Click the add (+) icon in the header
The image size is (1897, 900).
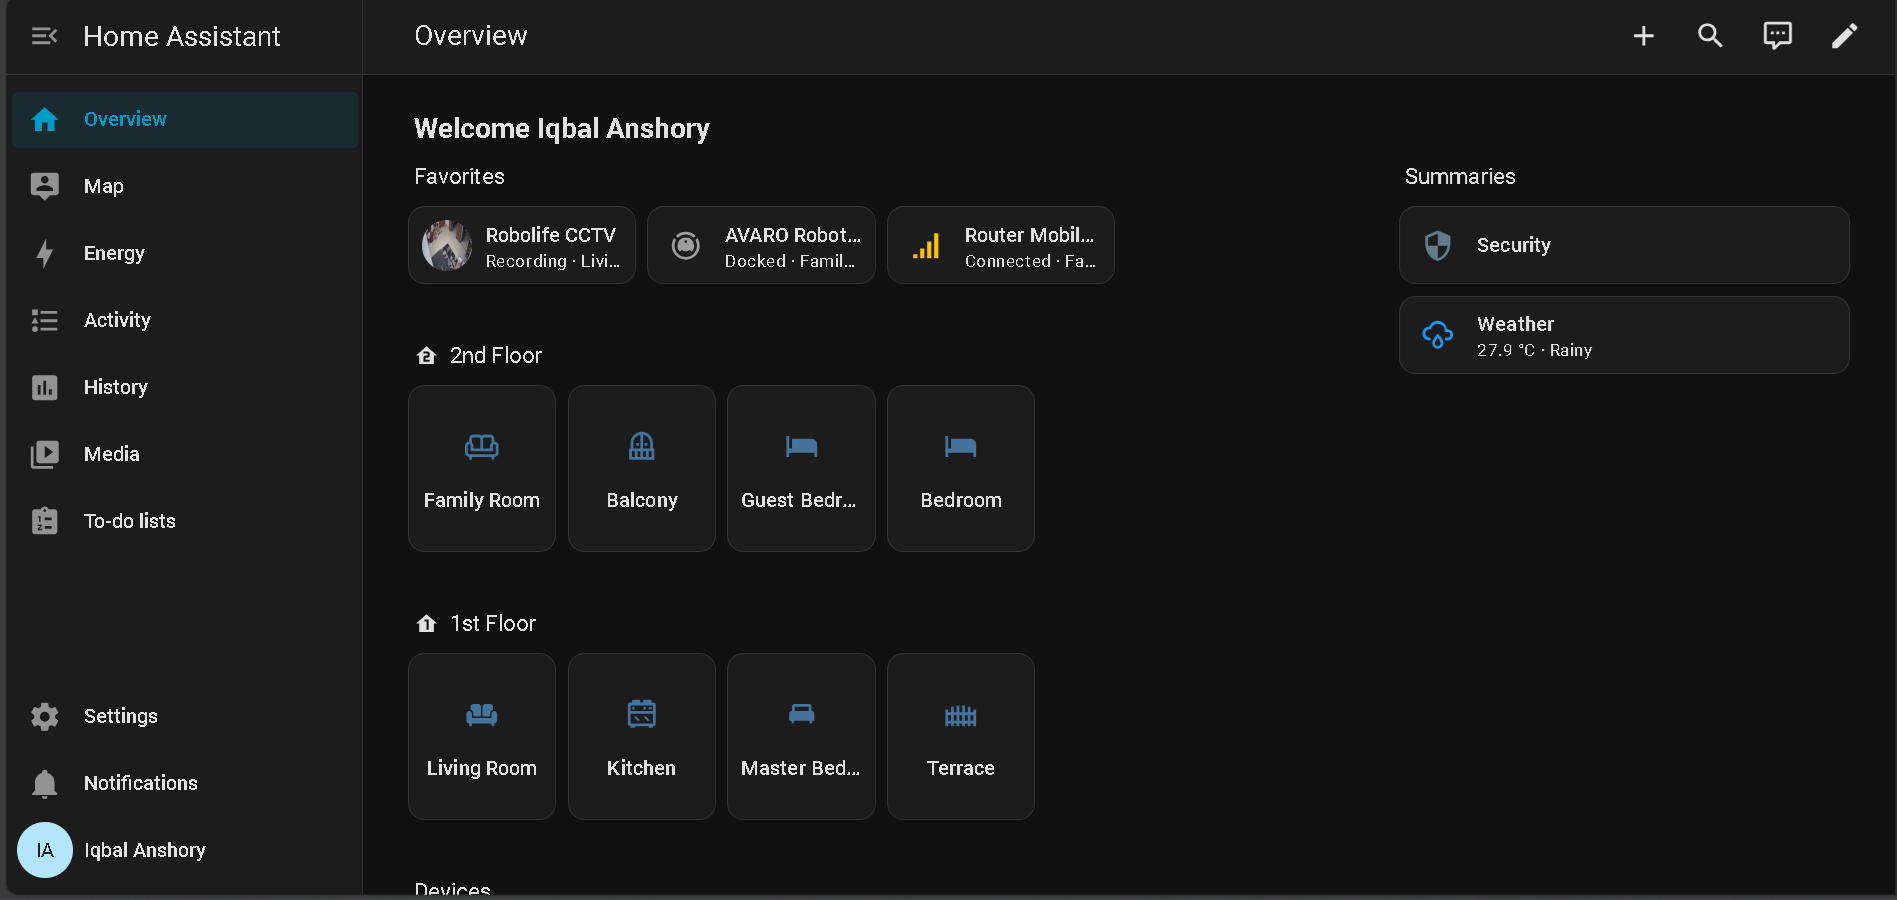(x=1643, y=36)
